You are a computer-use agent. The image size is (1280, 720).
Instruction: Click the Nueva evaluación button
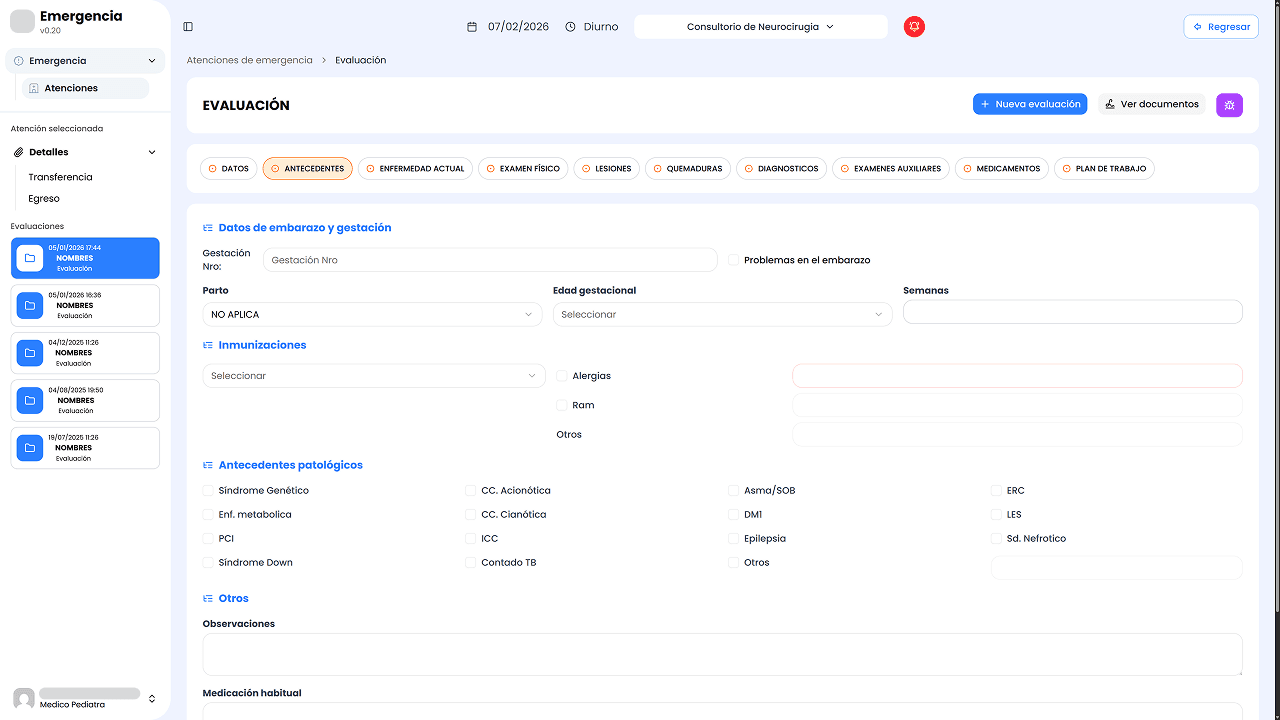click(1029, 104)
